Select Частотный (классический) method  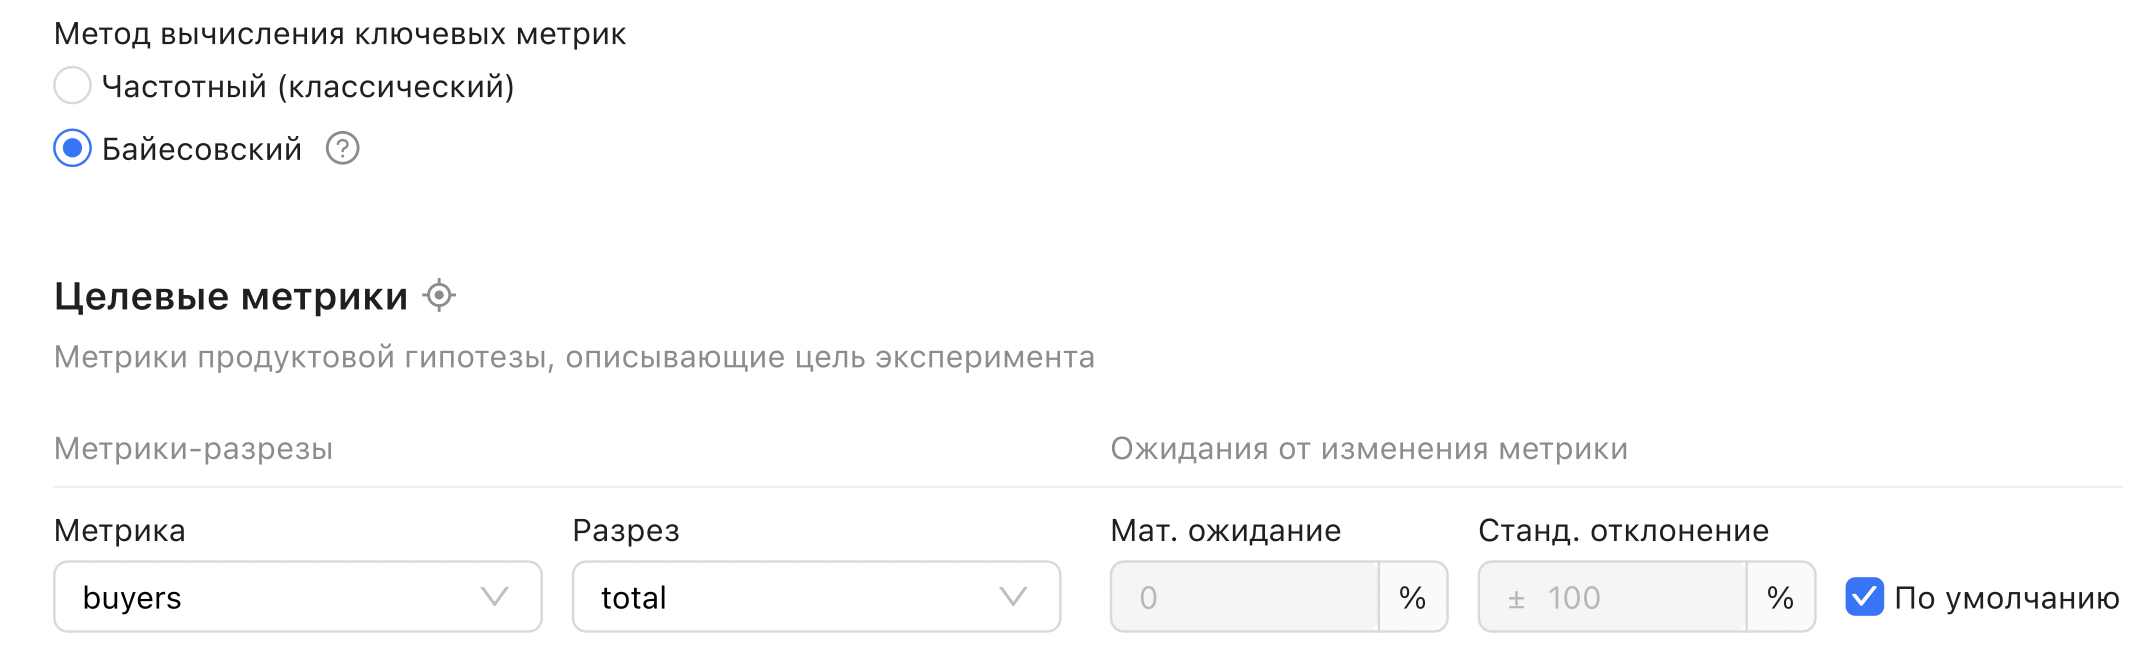point(71,87)
